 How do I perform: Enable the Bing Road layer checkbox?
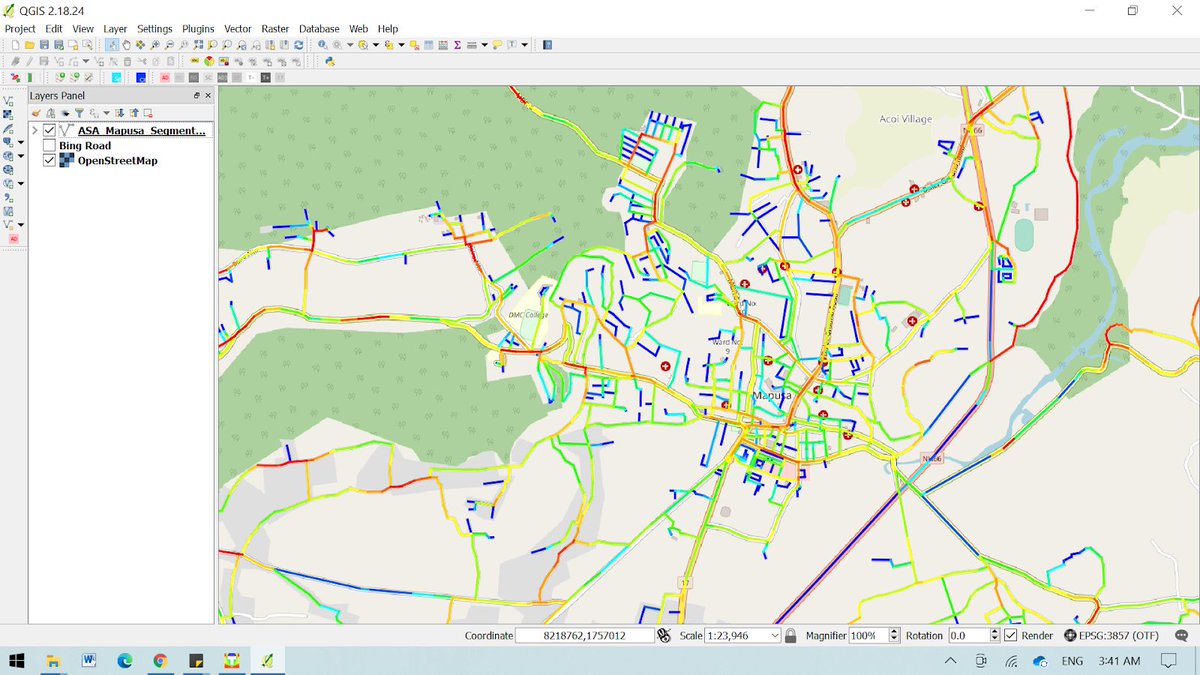coord(49,145)
